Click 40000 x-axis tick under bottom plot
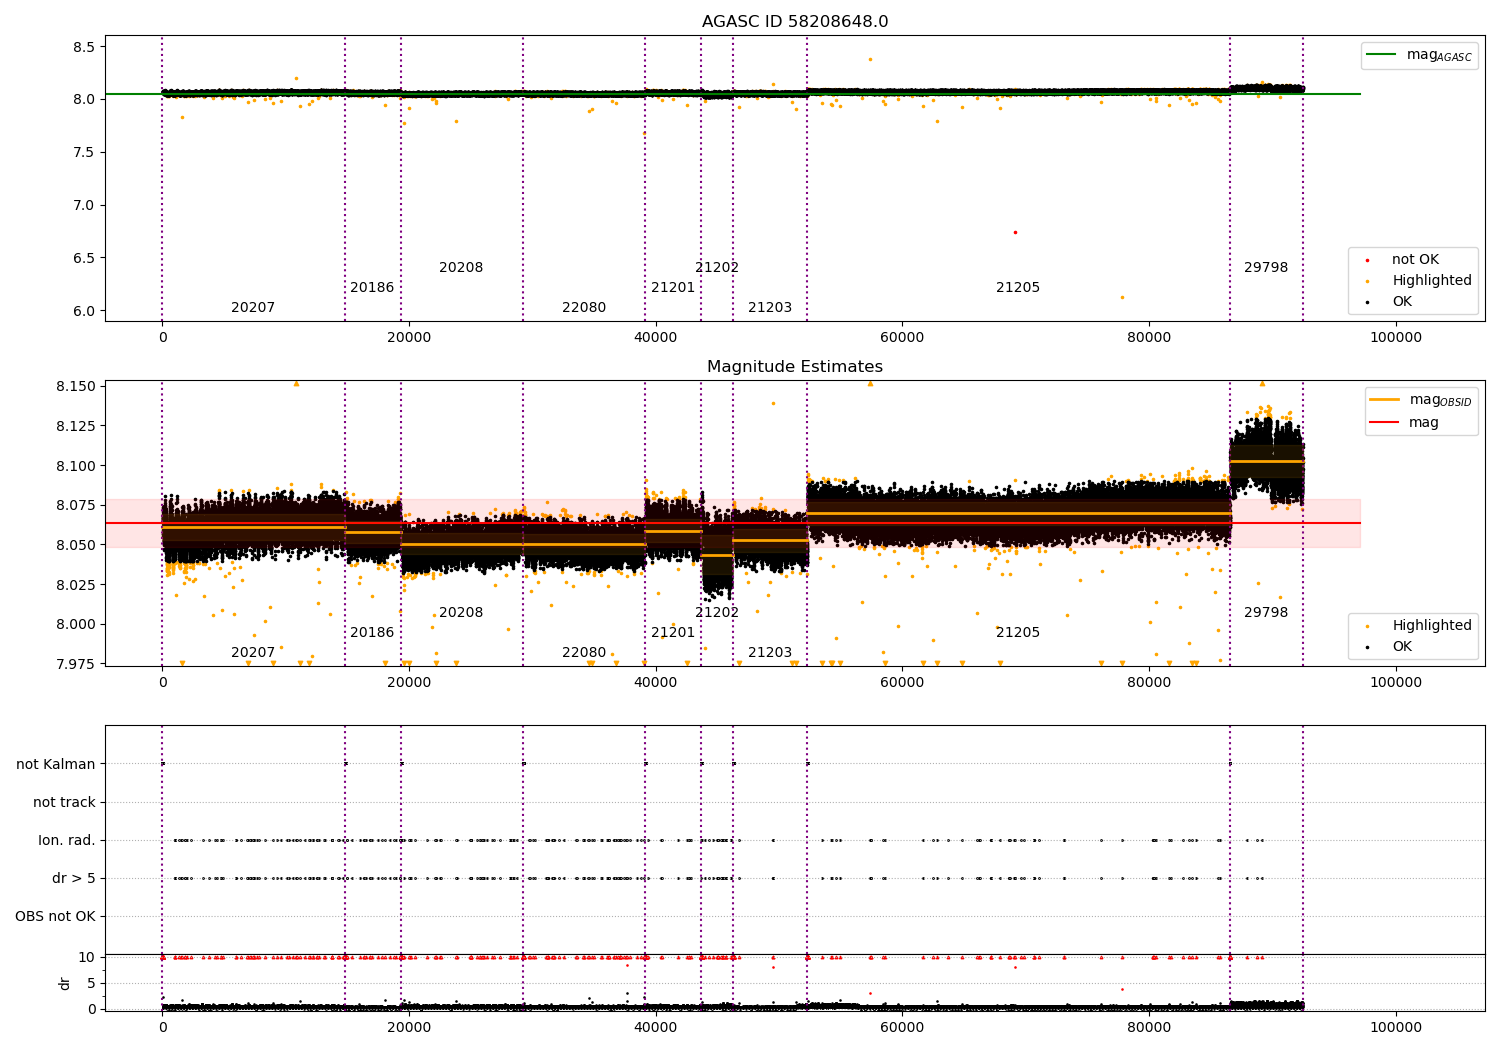Screen dimensions: 1500x1050 tap(656, 1028)
